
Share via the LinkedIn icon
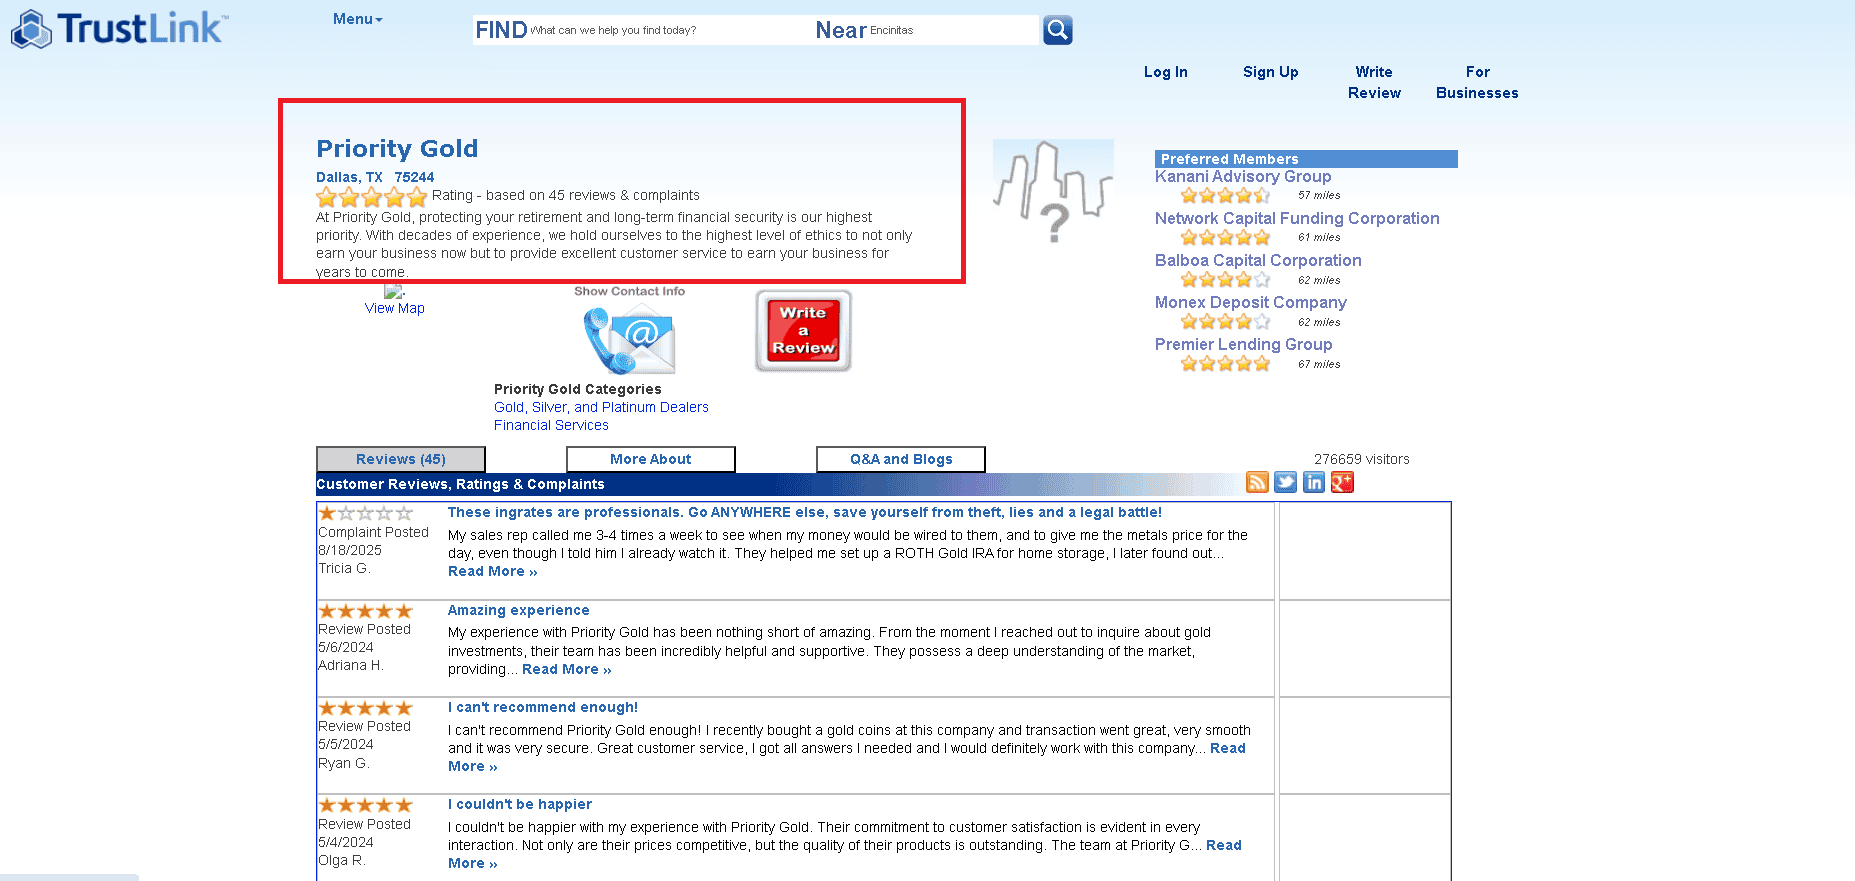(1314, 483)
